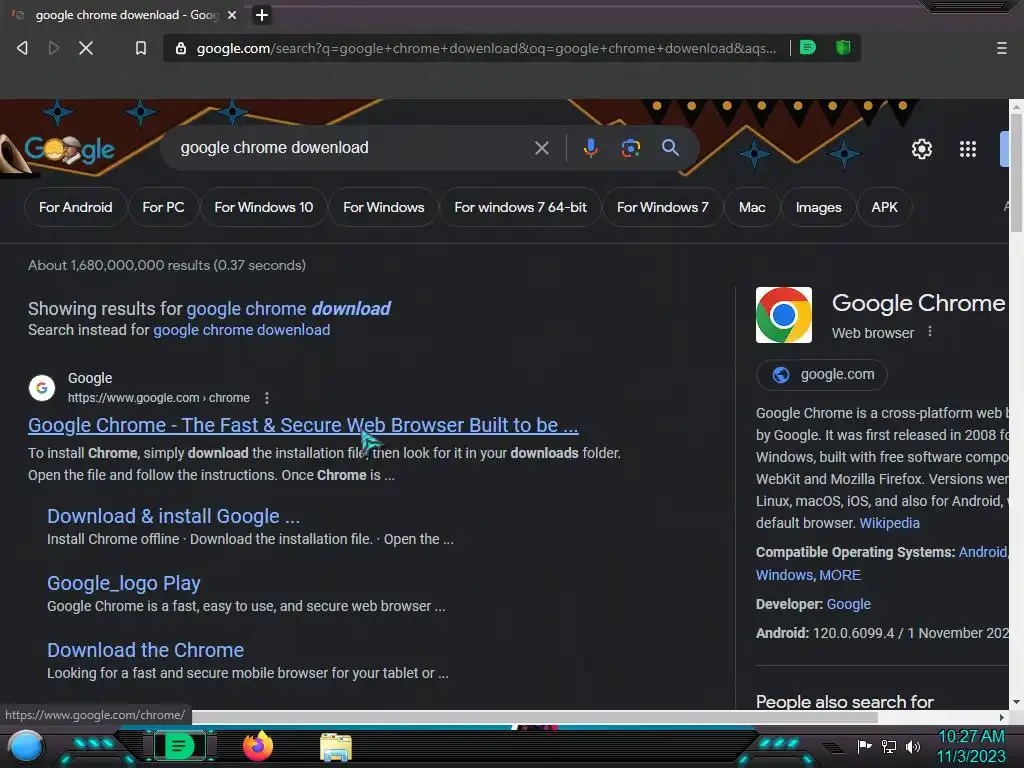This screenshot has height=768, width=1024.
Task: Open the browser hamburger menu
Action: tap(1001, 48)
